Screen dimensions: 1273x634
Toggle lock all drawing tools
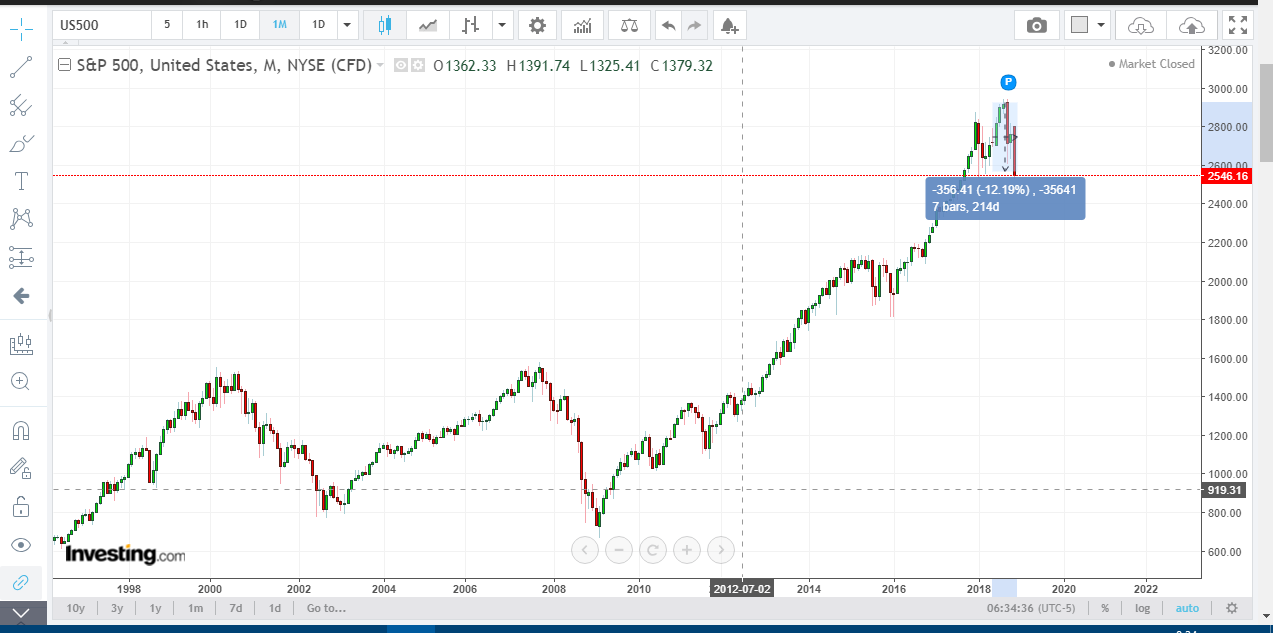pos(21,507)
